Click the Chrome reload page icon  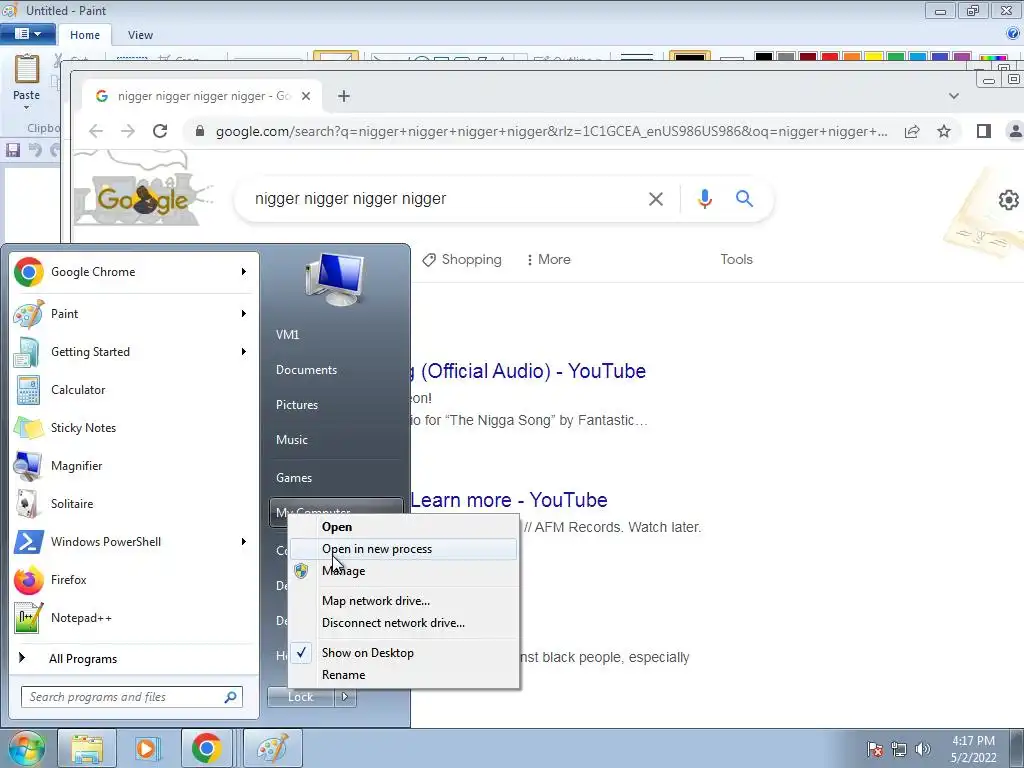(x=160, y=131)
